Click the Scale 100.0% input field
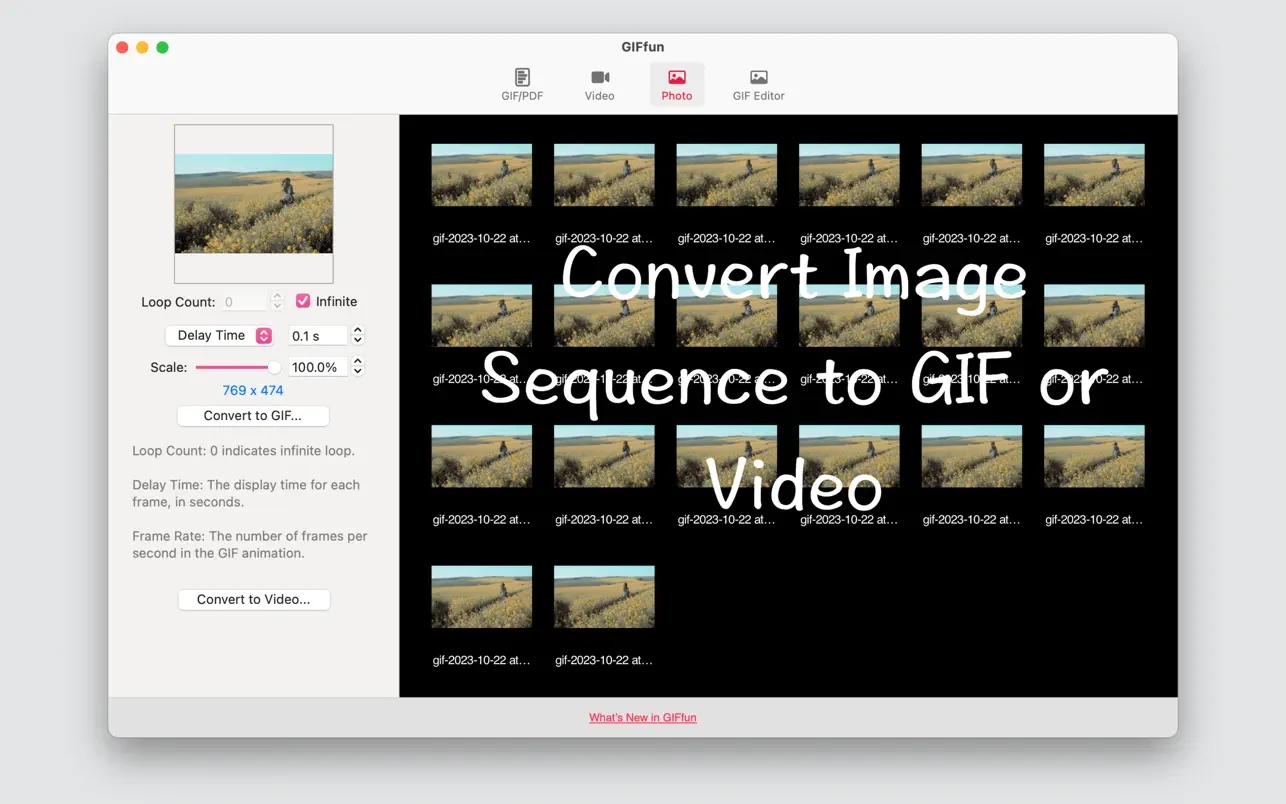The image size is (1286, 804). tap(317, 367)
